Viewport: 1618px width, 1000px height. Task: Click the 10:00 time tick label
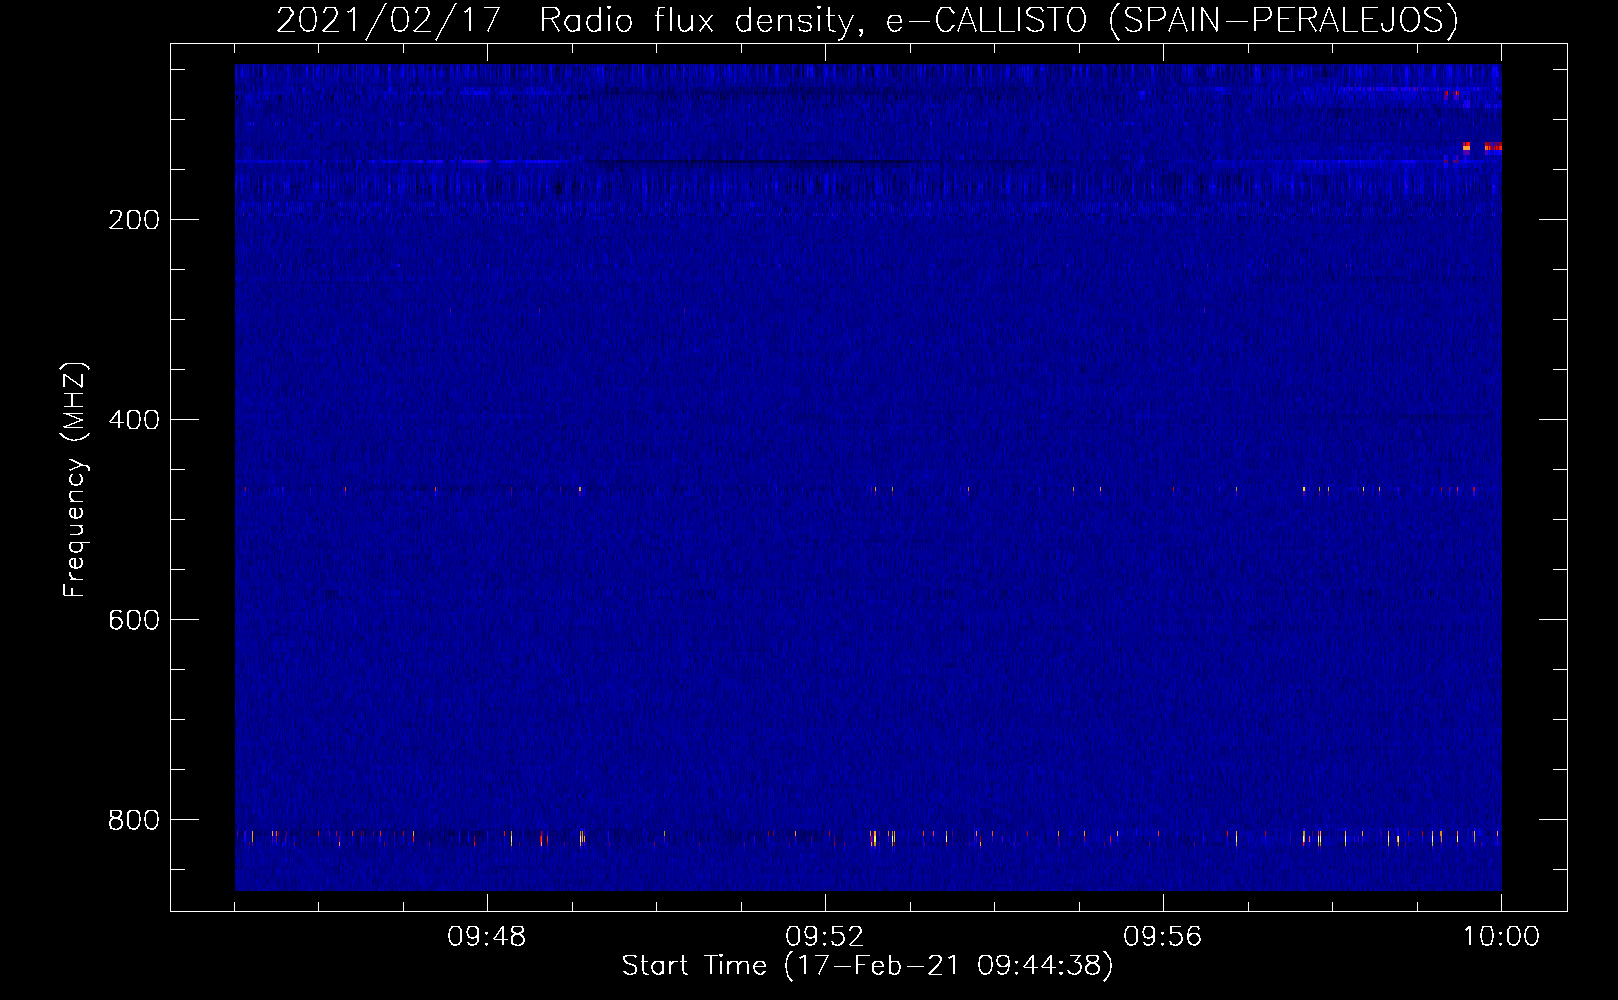point(1501,937)
